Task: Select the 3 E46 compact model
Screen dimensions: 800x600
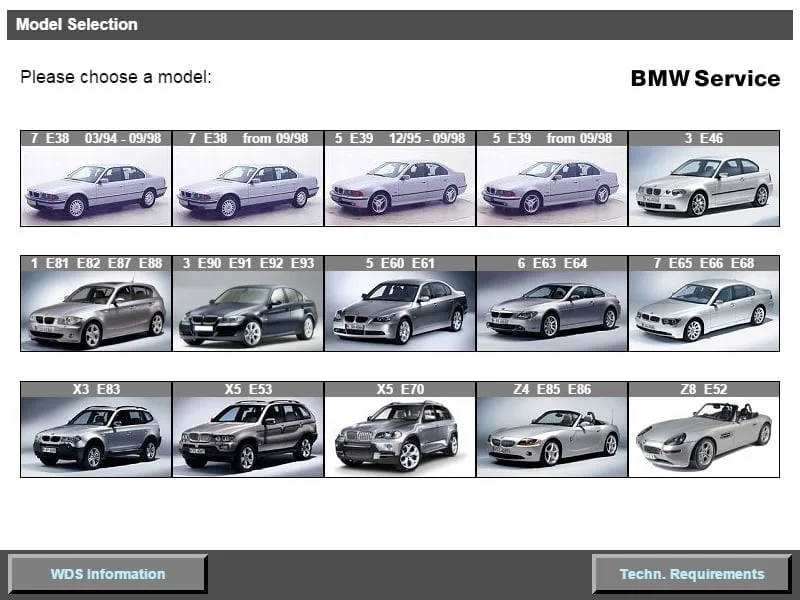Action: coord(707,180)
